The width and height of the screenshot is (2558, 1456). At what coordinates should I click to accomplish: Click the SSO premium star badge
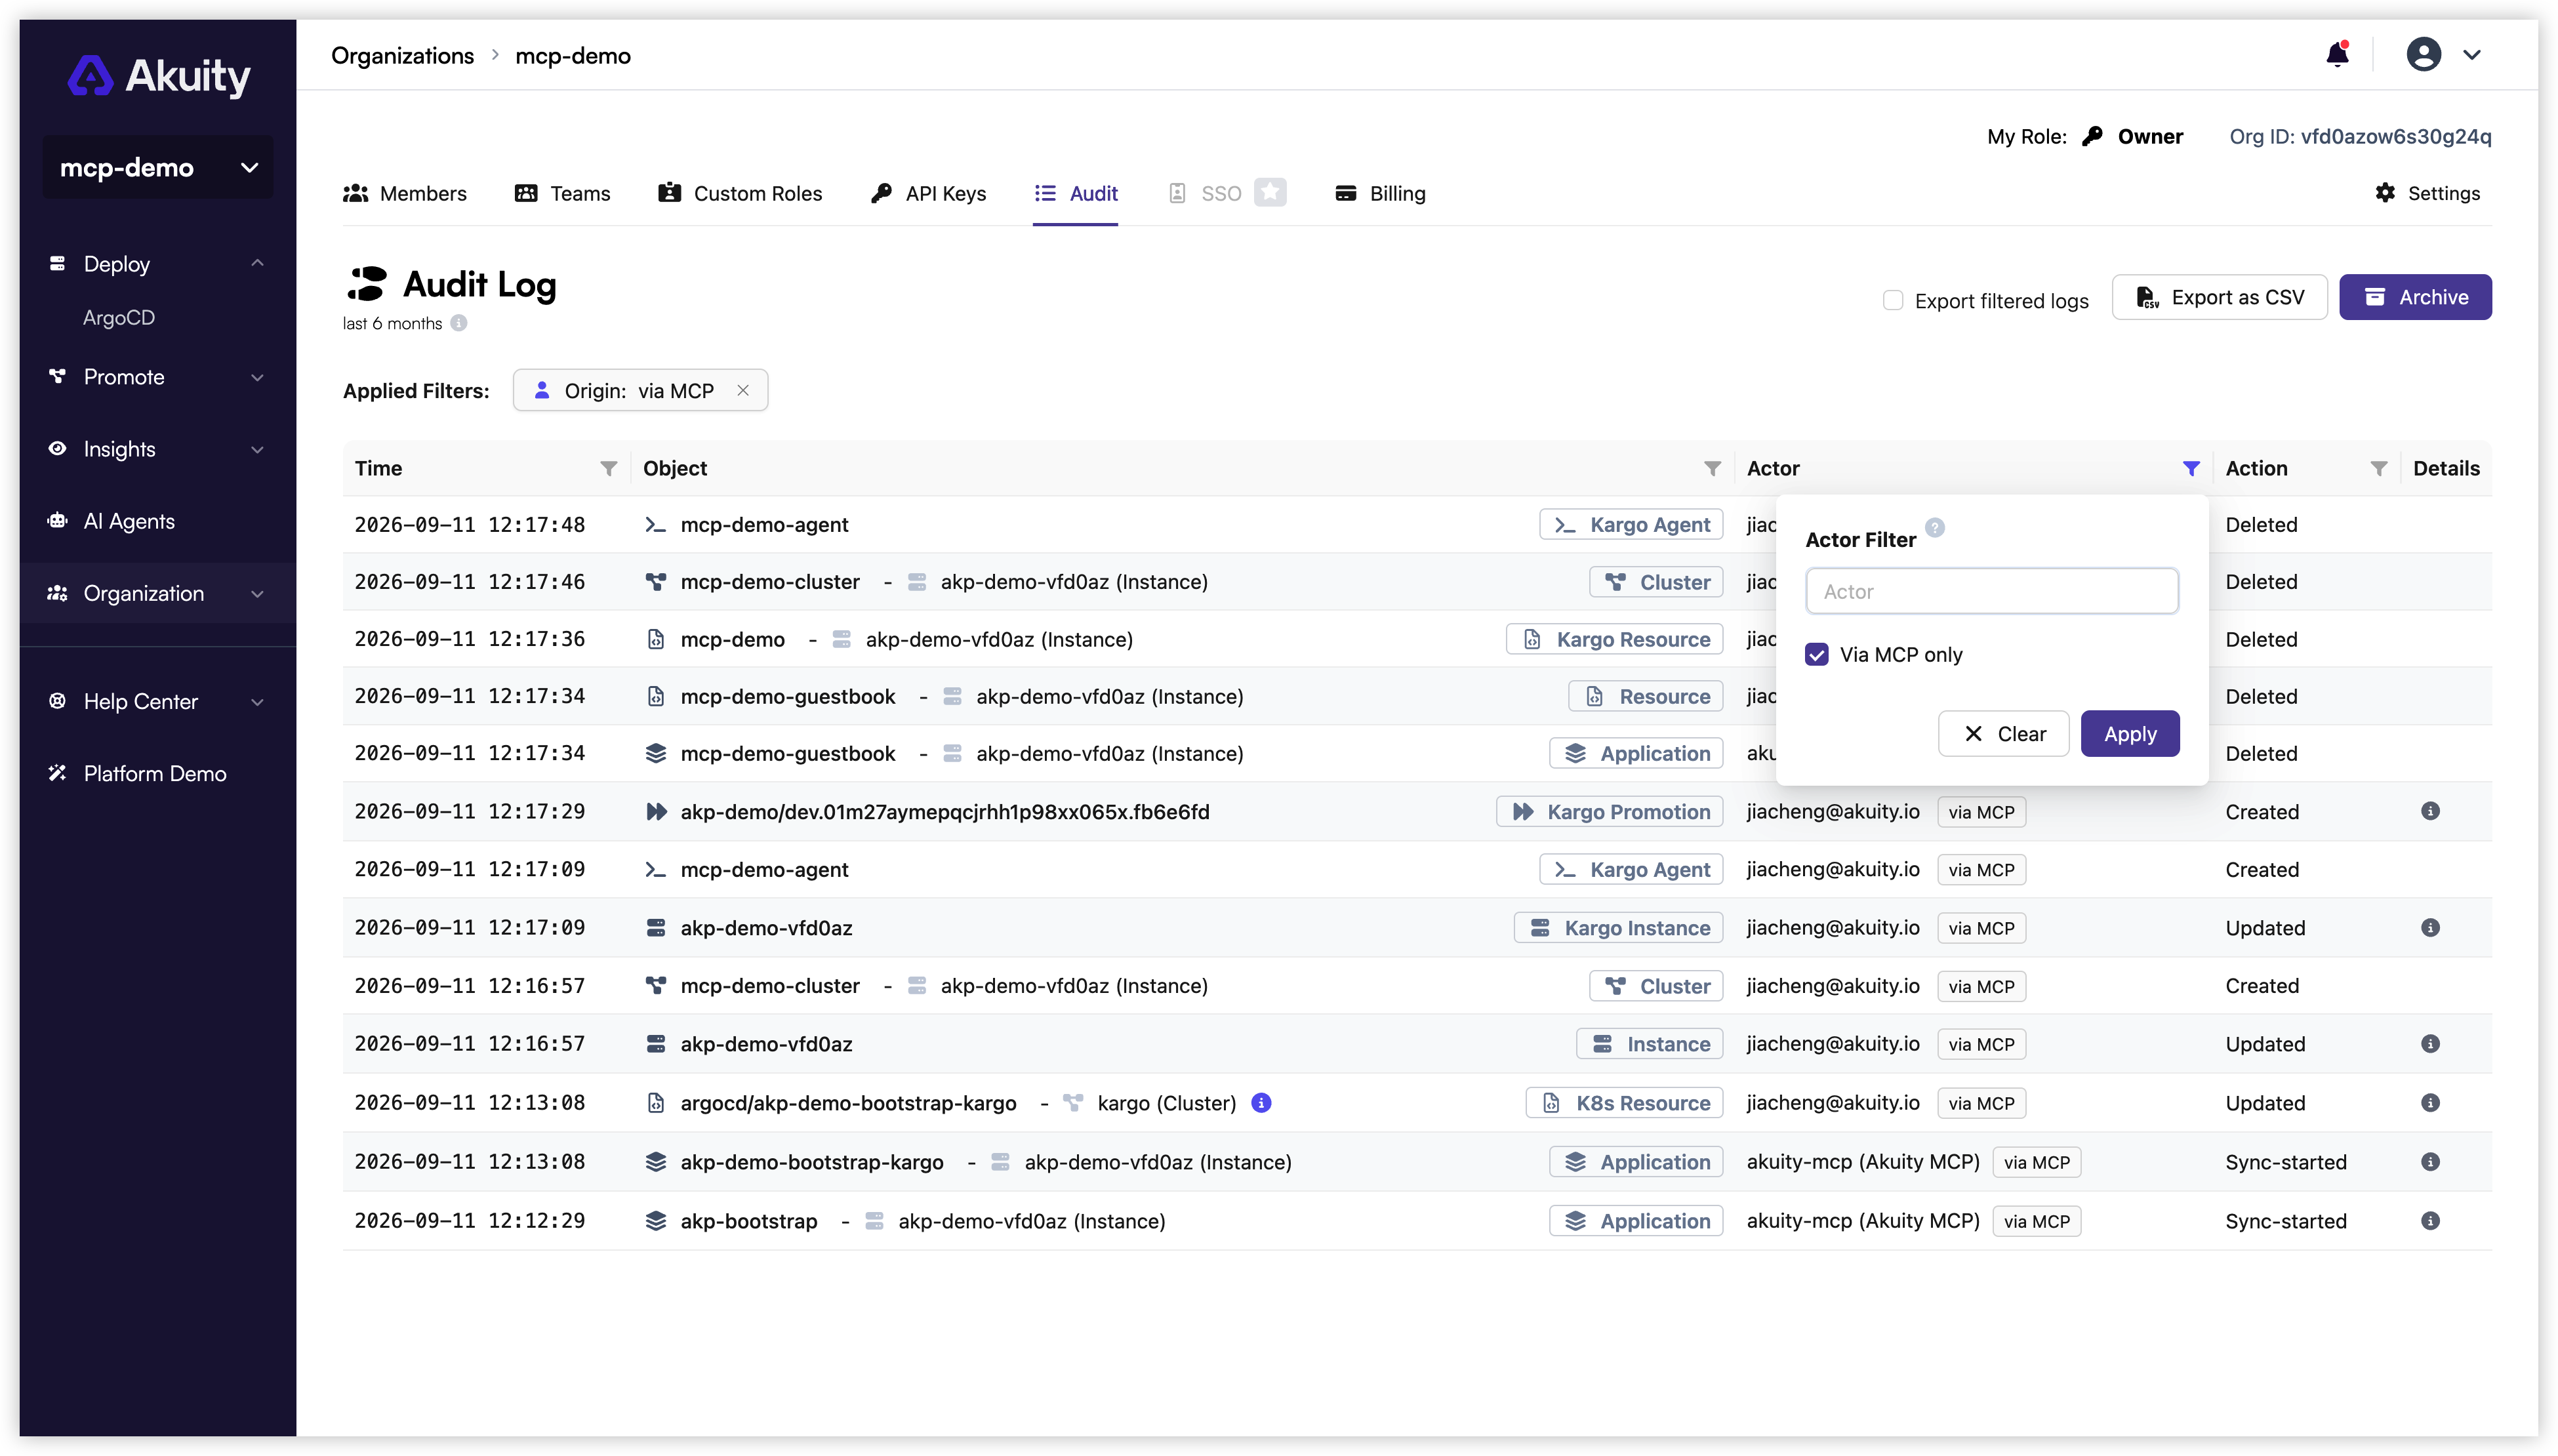point(1270,192)
